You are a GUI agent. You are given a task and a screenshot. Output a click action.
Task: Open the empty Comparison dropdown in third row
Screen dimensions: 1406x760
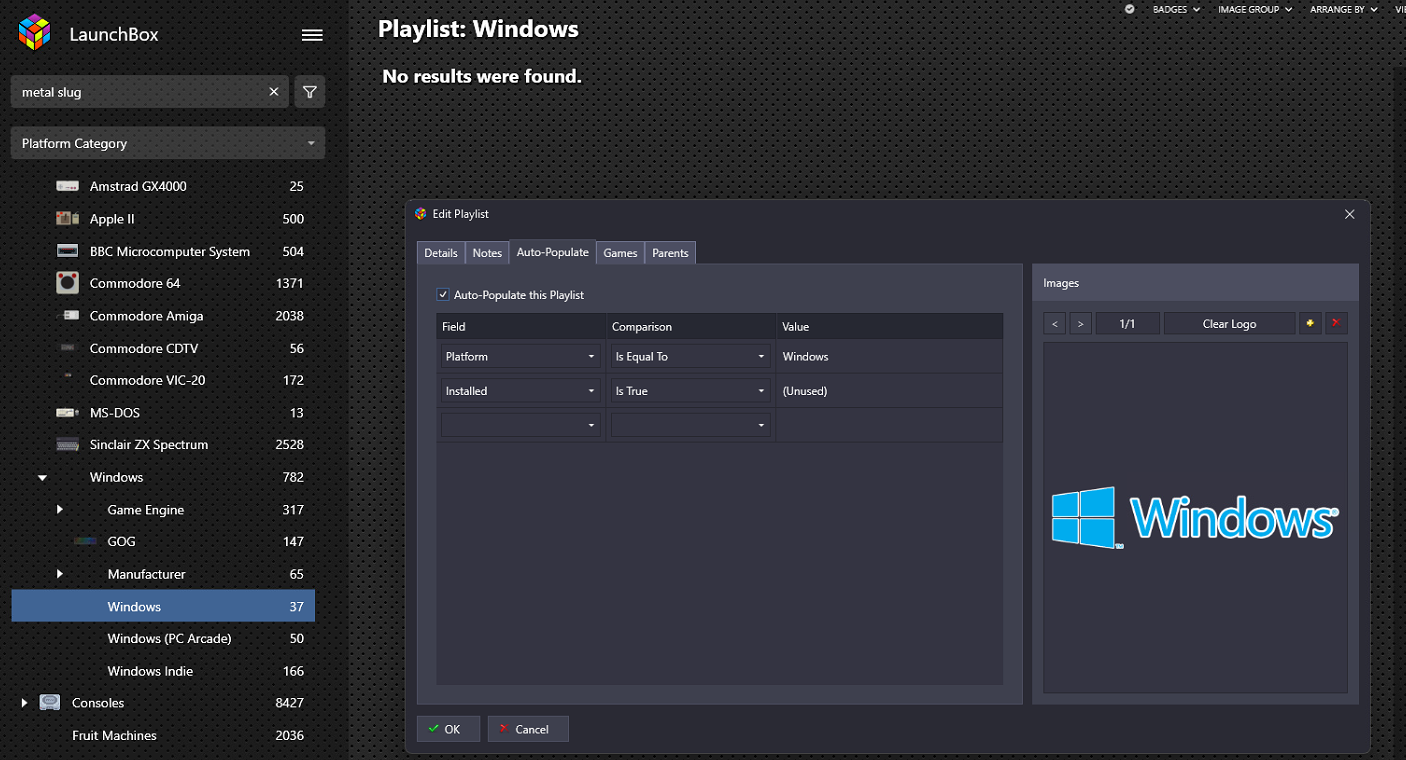[691, 425]
